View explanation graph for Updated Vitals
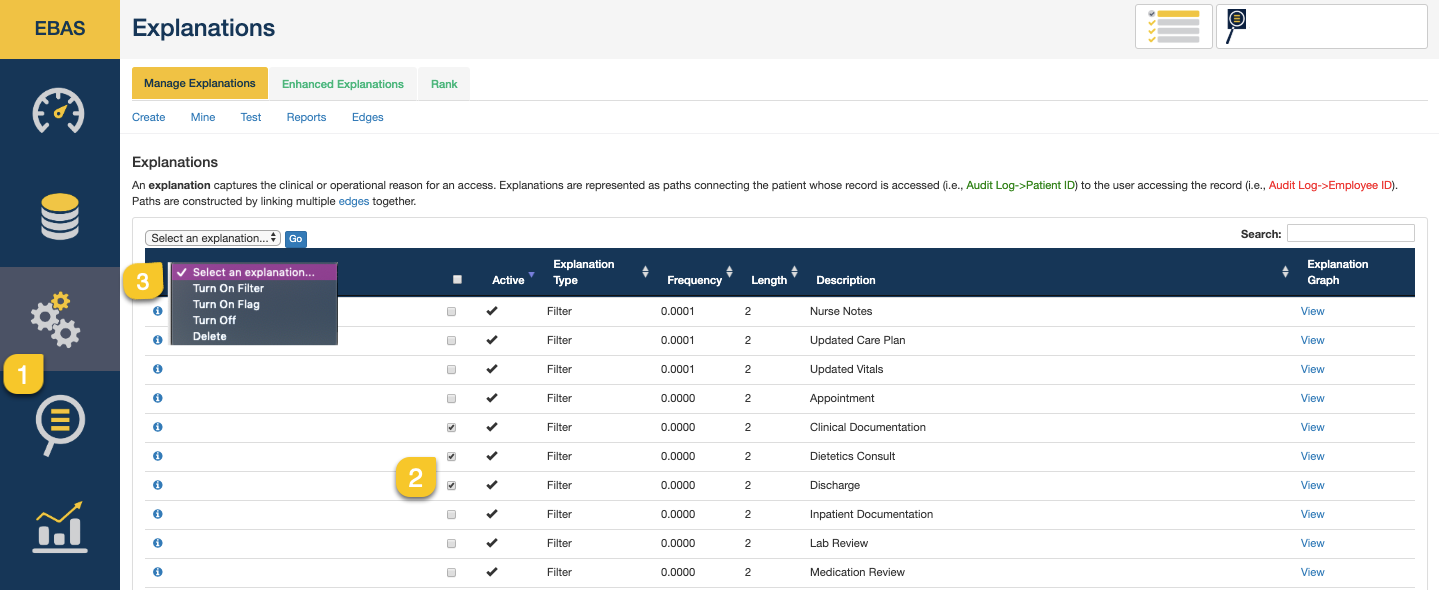 [1312, 369]
